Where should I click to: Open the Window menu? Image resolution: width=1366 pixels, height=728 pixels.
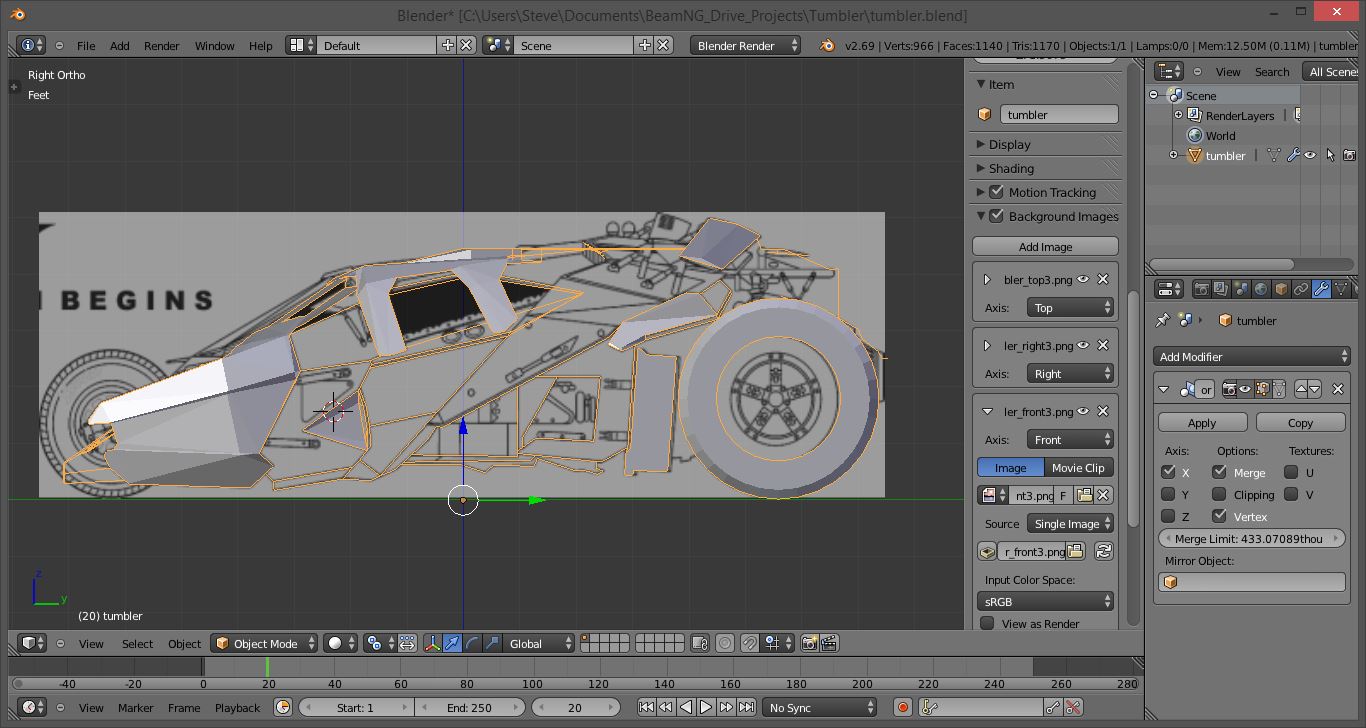point(214,45)
